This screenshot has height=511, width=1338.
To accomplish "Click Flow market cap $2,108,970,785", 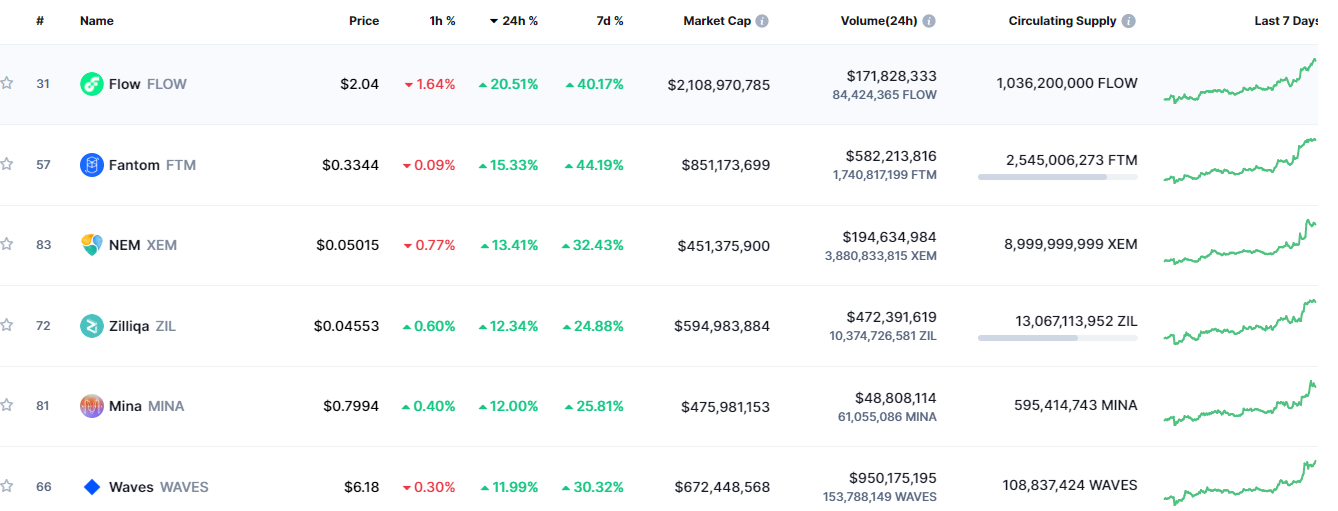I will click(x=719, y=84).
